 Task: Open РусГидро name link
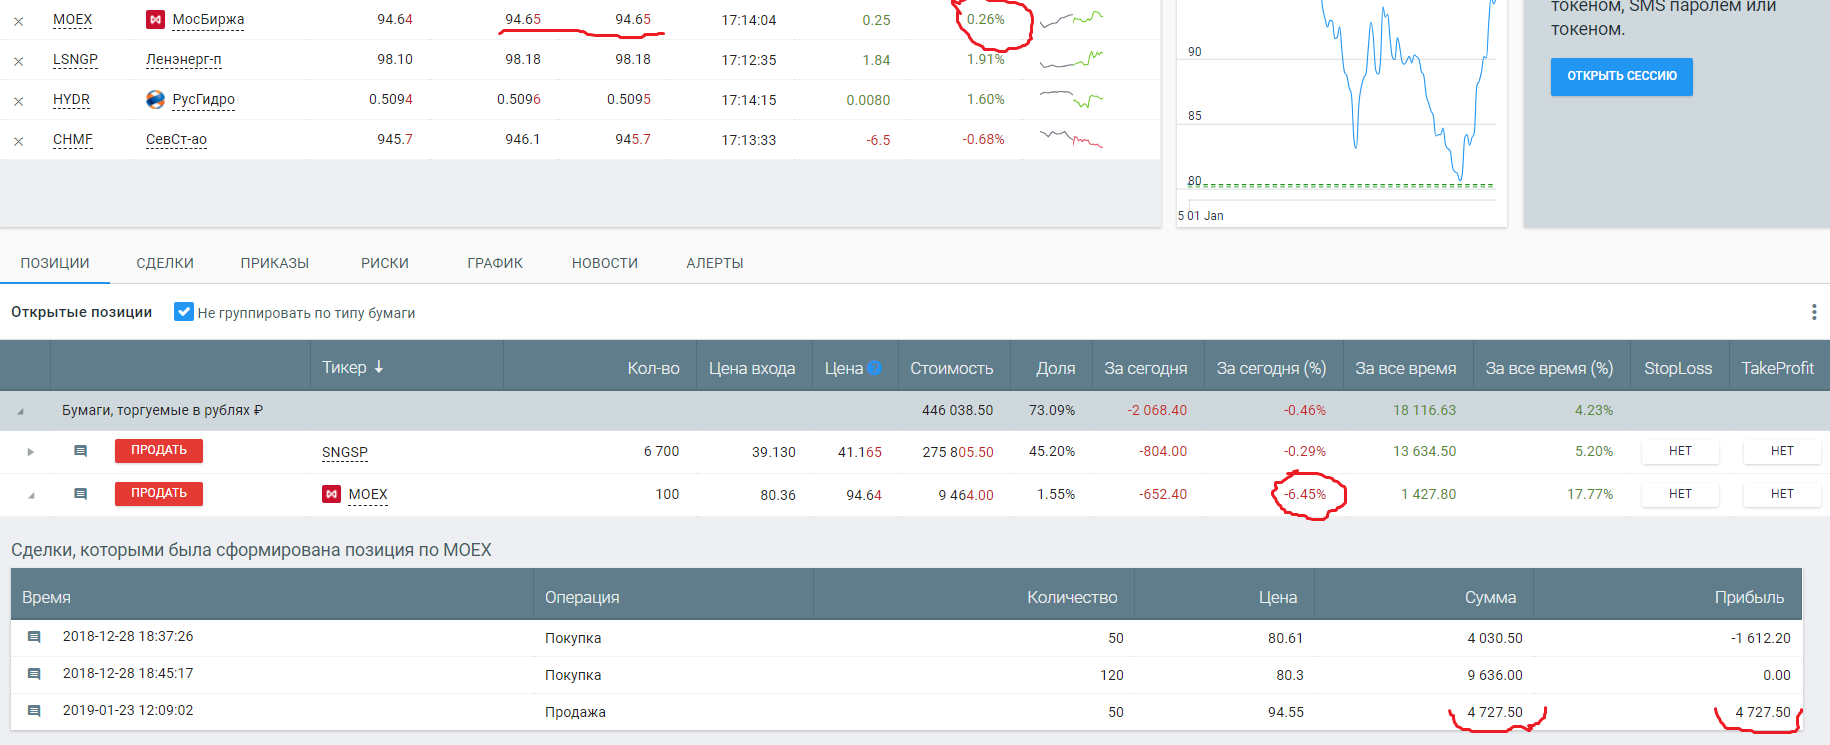point(204,99)
